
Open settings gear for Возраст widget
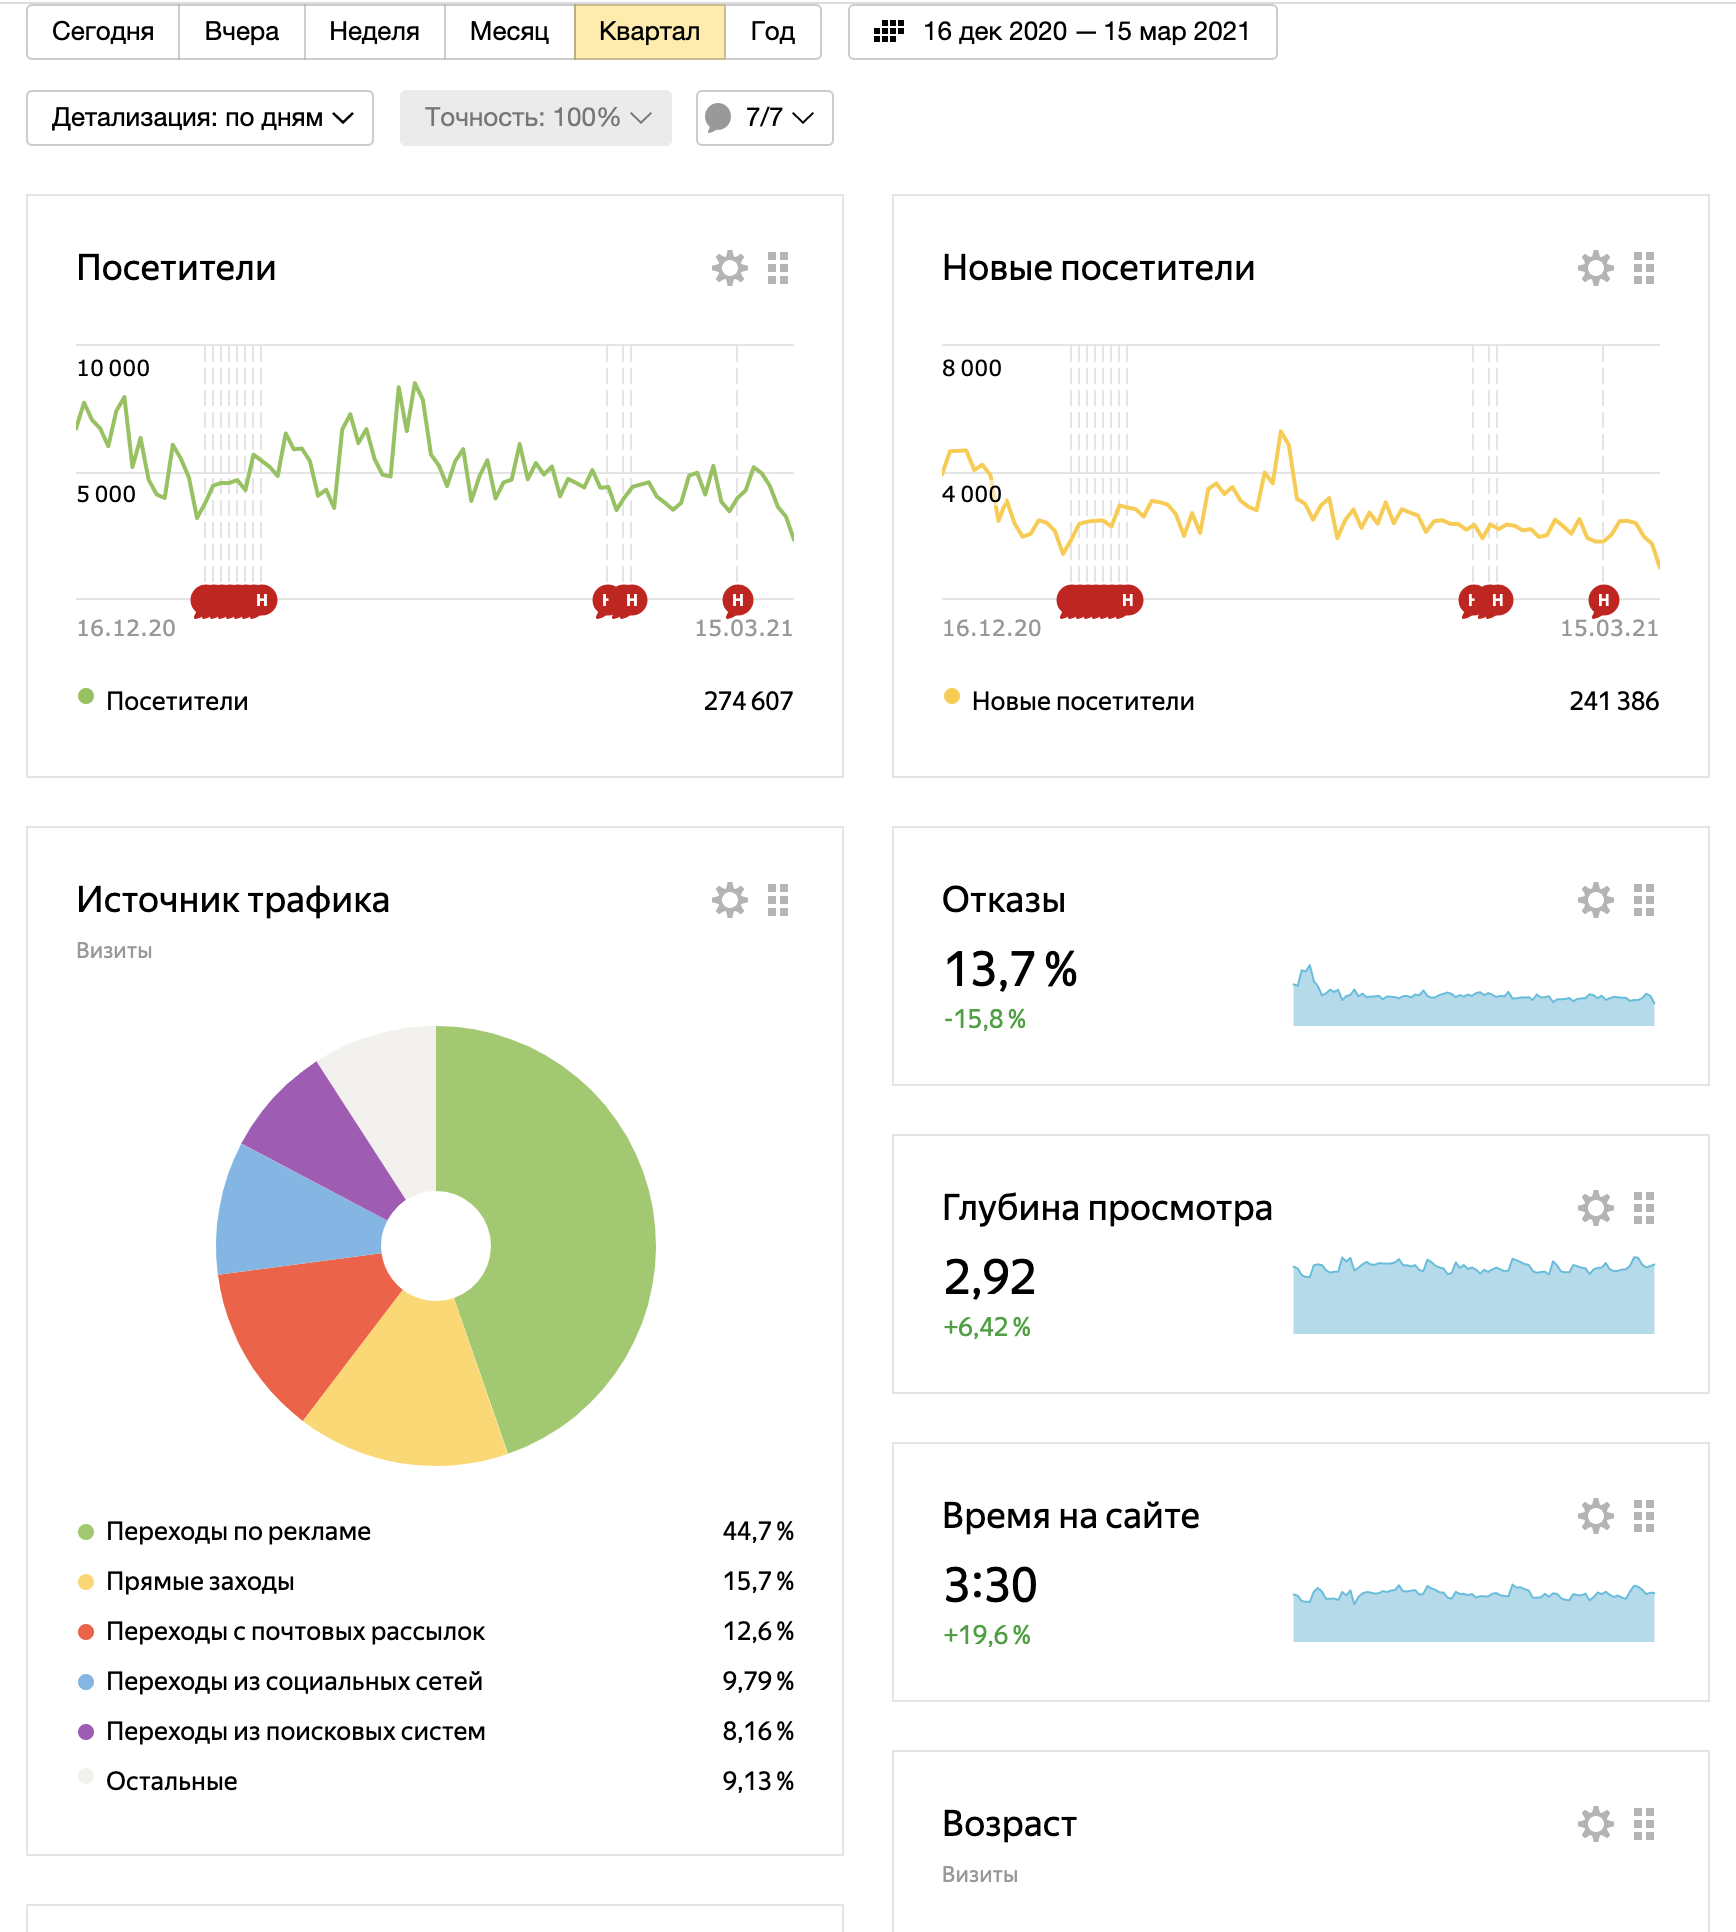1596,1824
